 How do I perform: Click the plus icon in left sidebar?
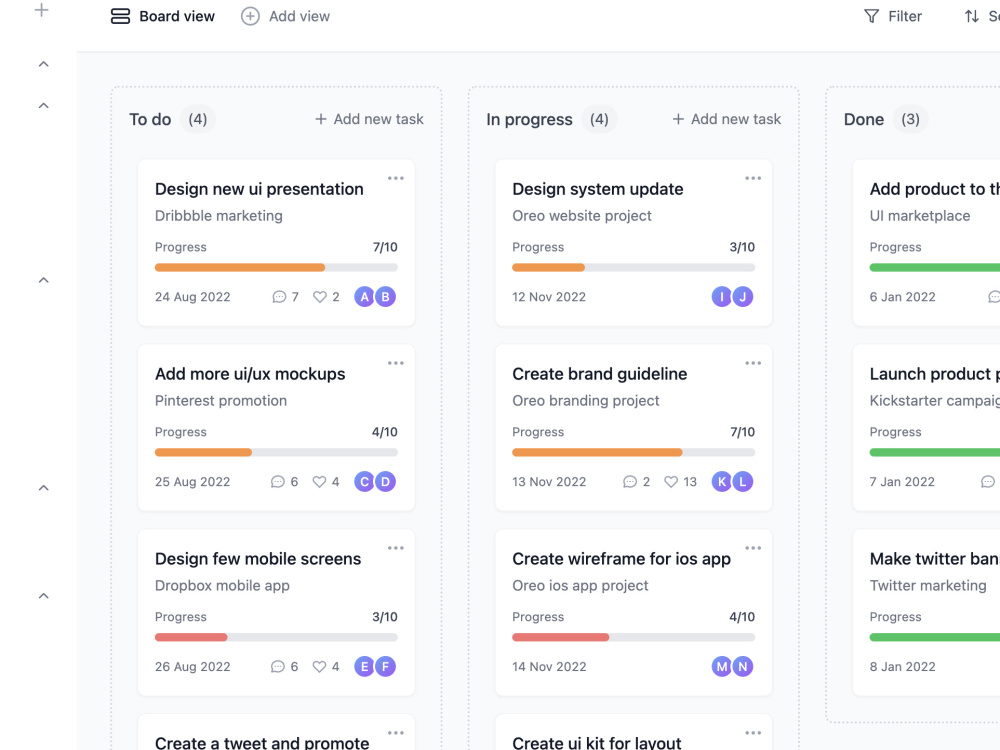pyautogui.click(x=41, y=10)
